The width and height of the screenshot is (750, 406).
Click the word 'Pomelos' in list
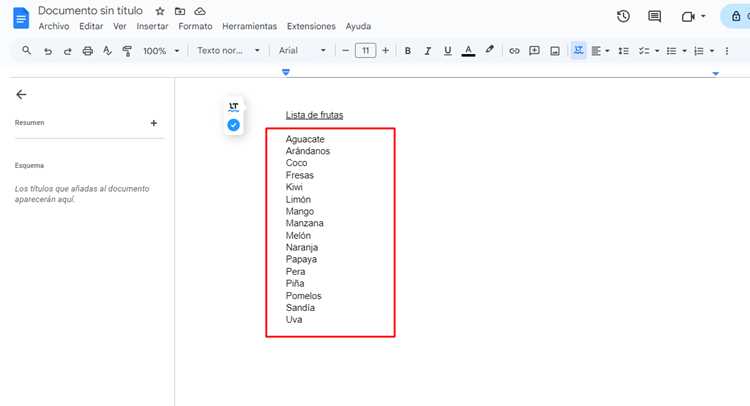(x=304, y=296)
